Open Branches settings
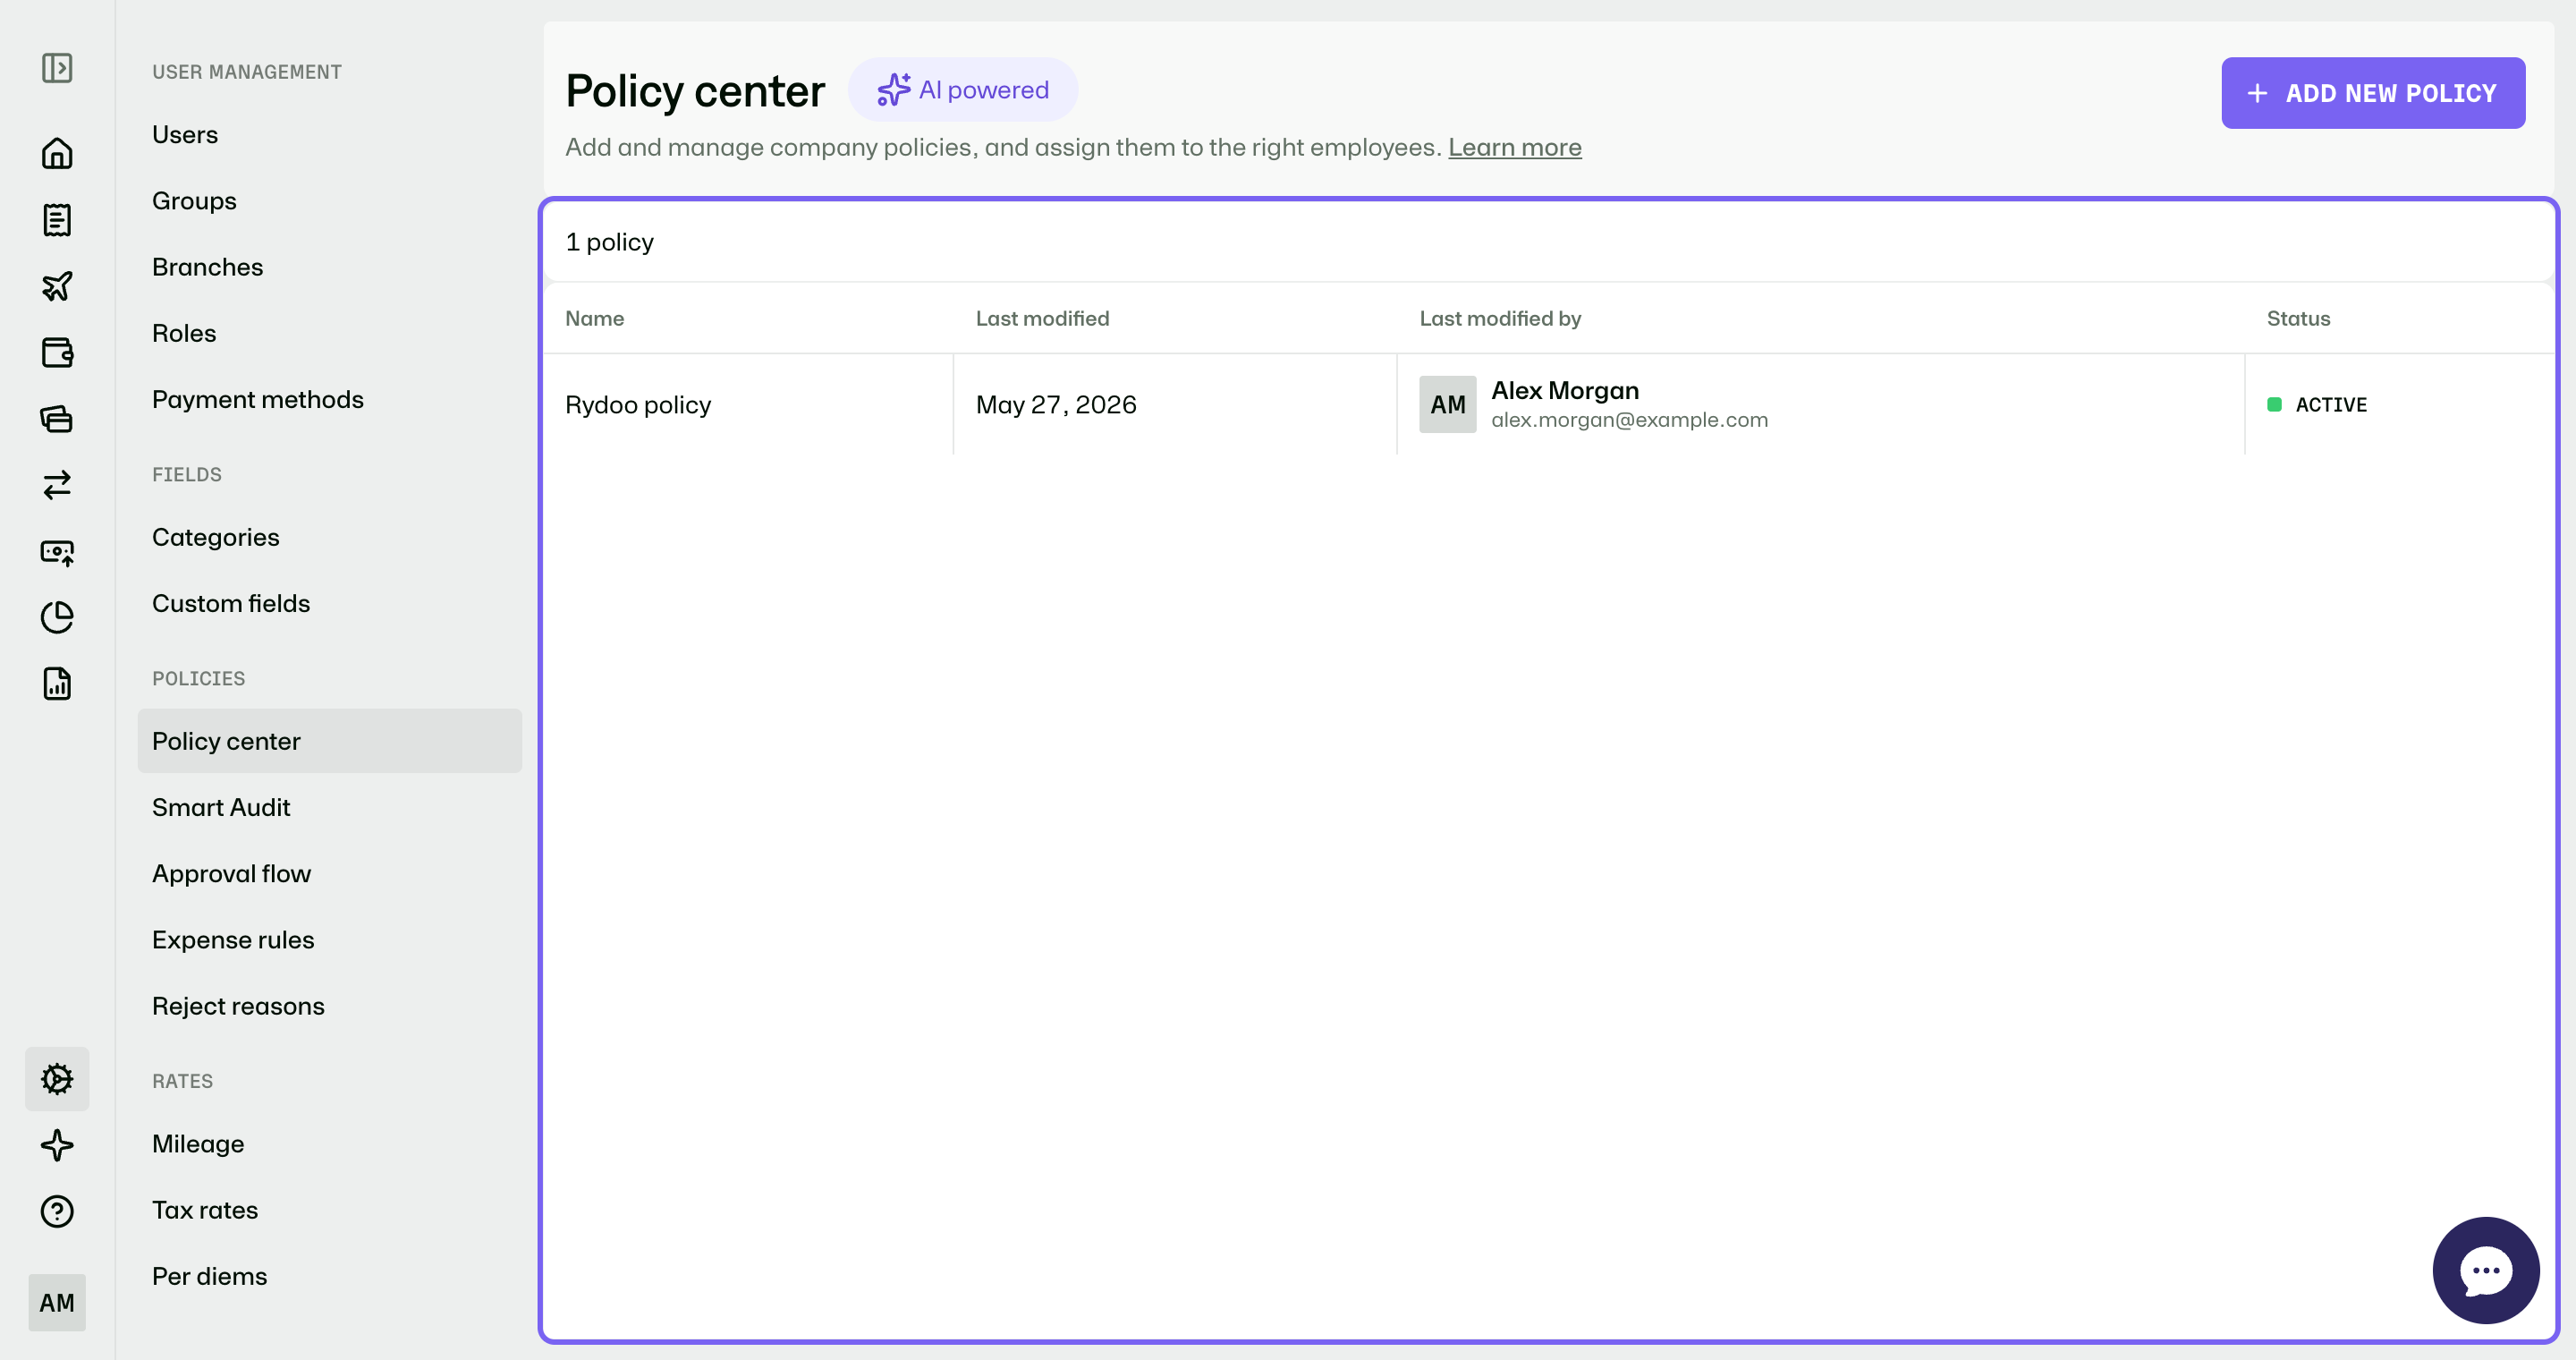The height and width of the screenshot is (1360, 2576). [x=207, y=267]
